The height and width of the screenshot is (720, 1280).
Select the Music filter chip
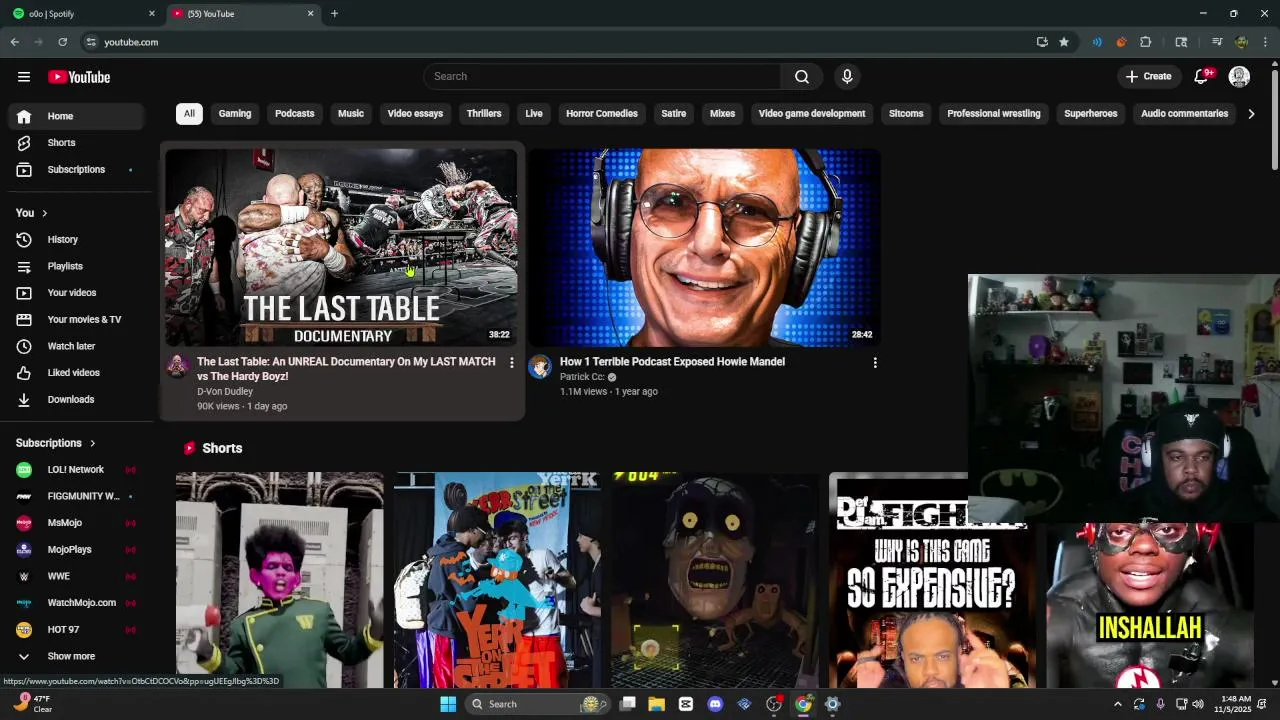(351, 114)
